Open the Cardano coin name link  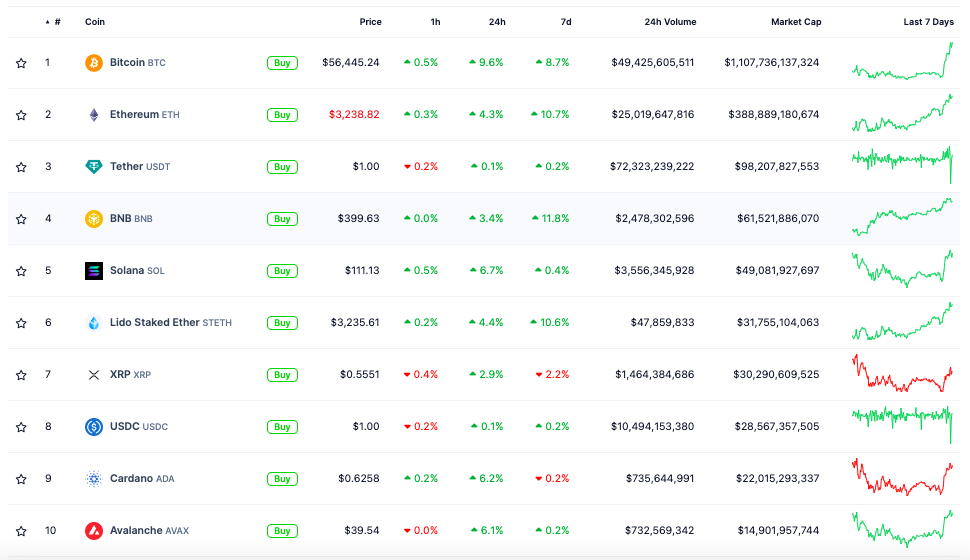tap(130, 479)
